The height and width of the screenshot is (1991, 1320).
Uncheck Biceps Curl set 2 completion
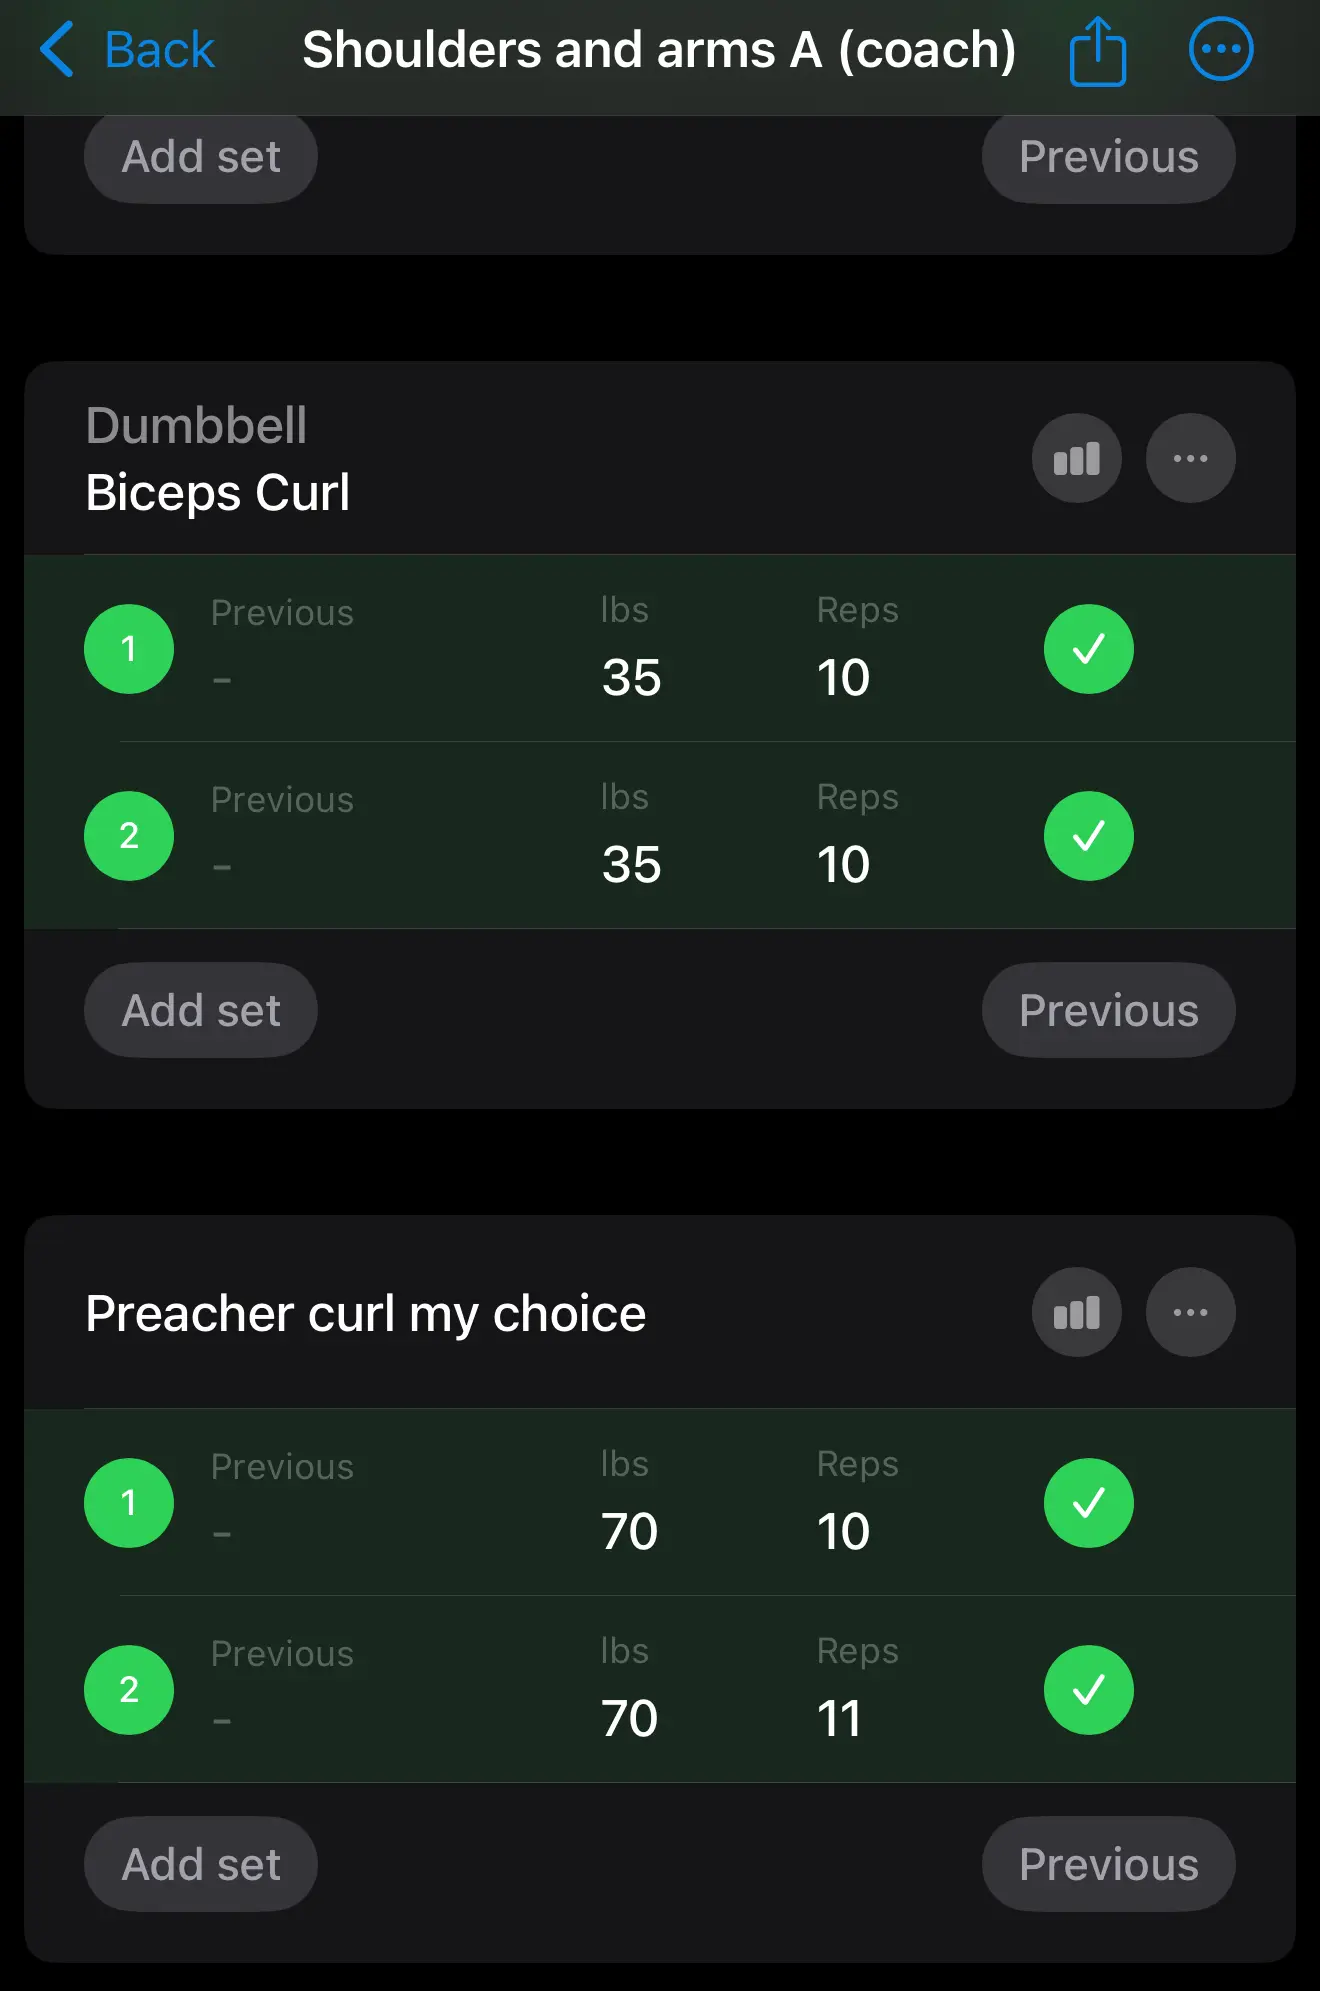[x=1088, y=836]
